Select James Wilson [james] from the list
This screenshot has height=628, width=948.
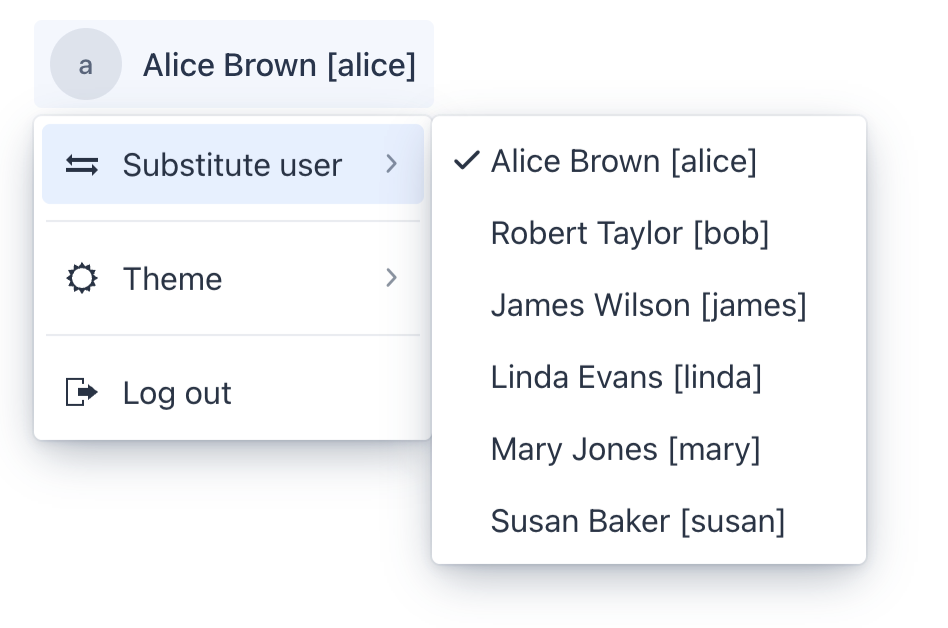(648, 305)
